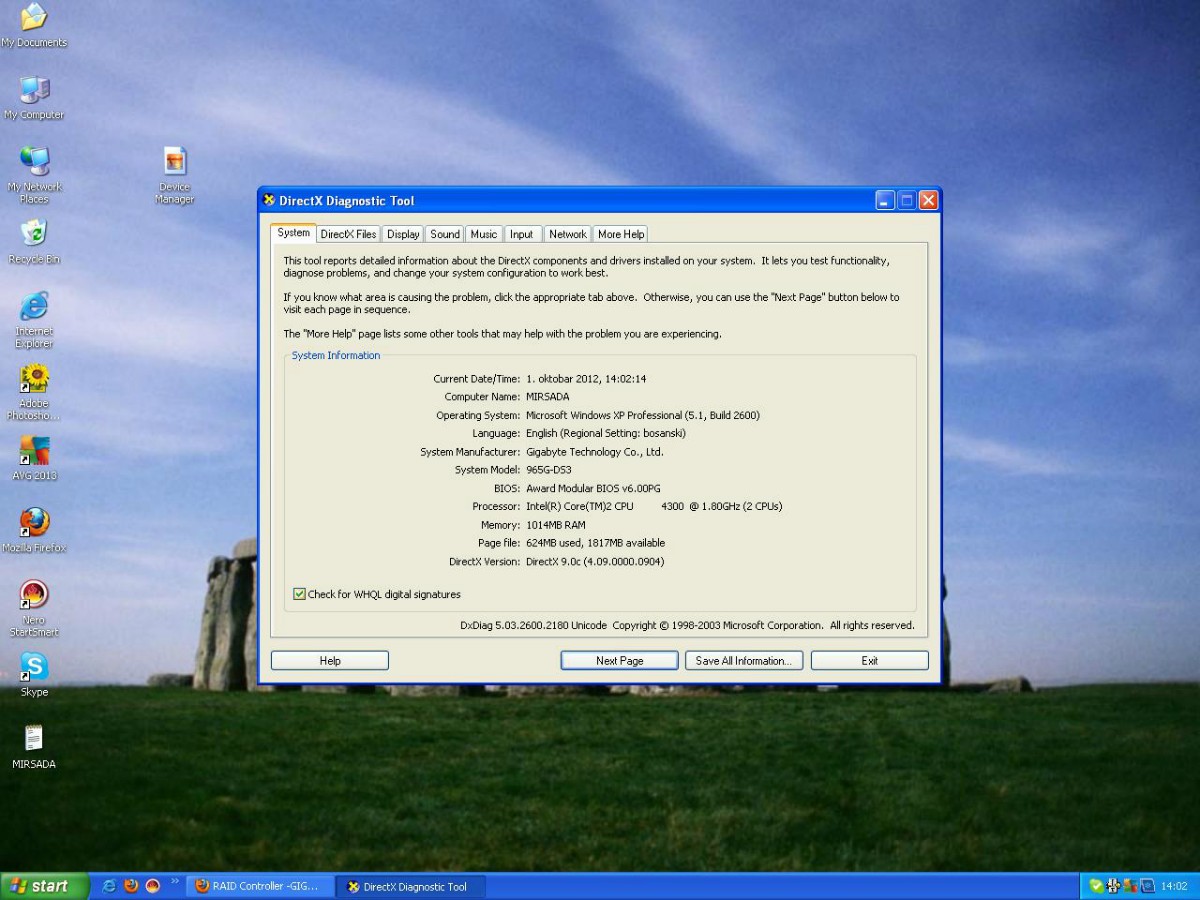Launch Internet Explorer from Quick Launch

(x=109, y=886)
